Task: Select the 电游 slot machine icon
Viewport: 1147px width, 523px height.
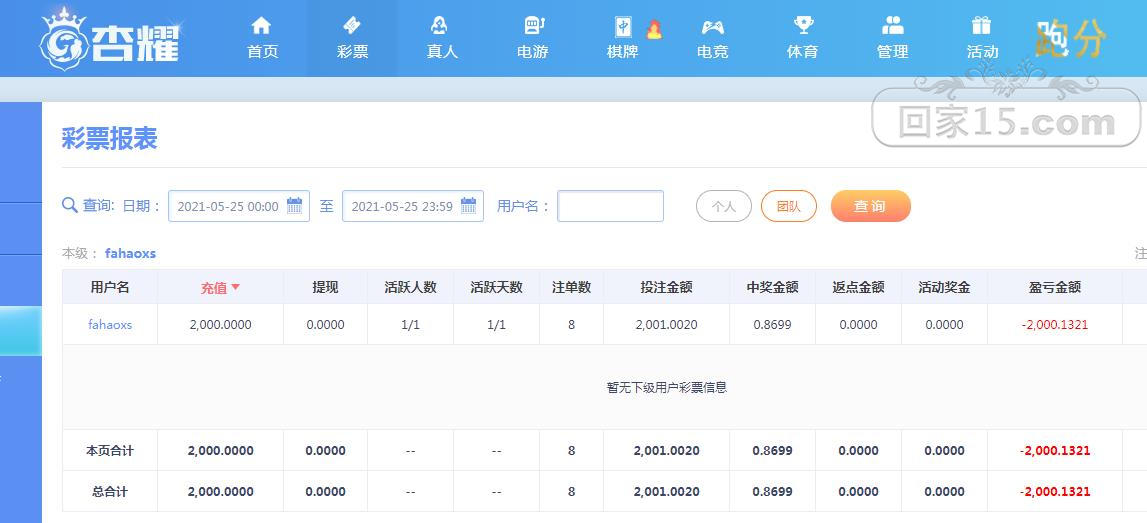Action: tap(533, 26)
